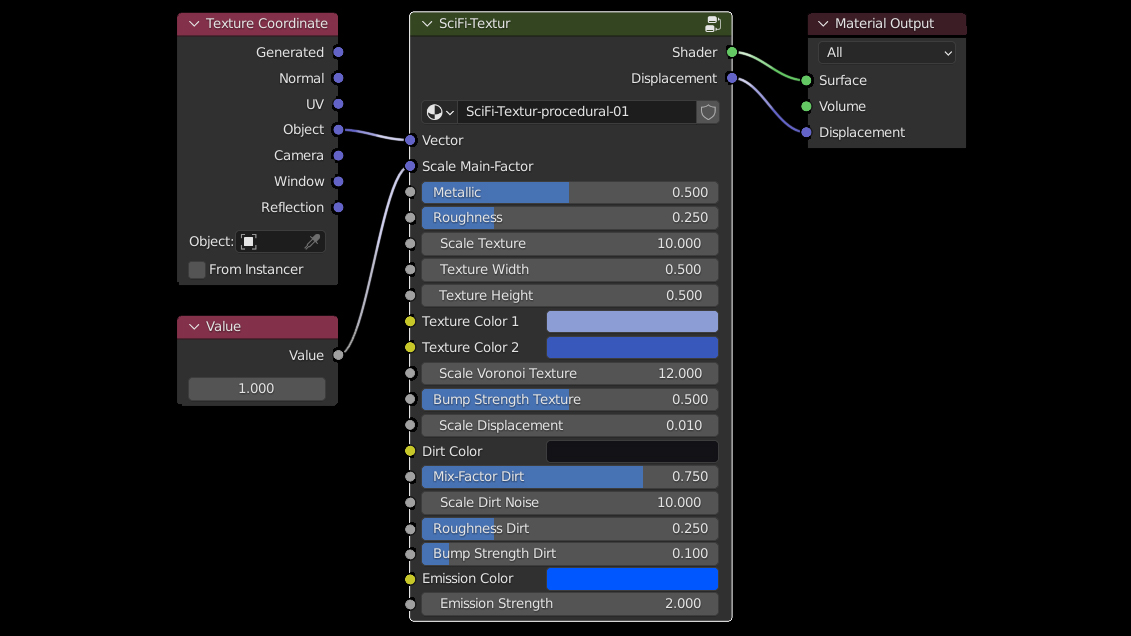1131x636 pixels.
Task: Click the Surface input socket on Material Output
Action: point(807,80)
